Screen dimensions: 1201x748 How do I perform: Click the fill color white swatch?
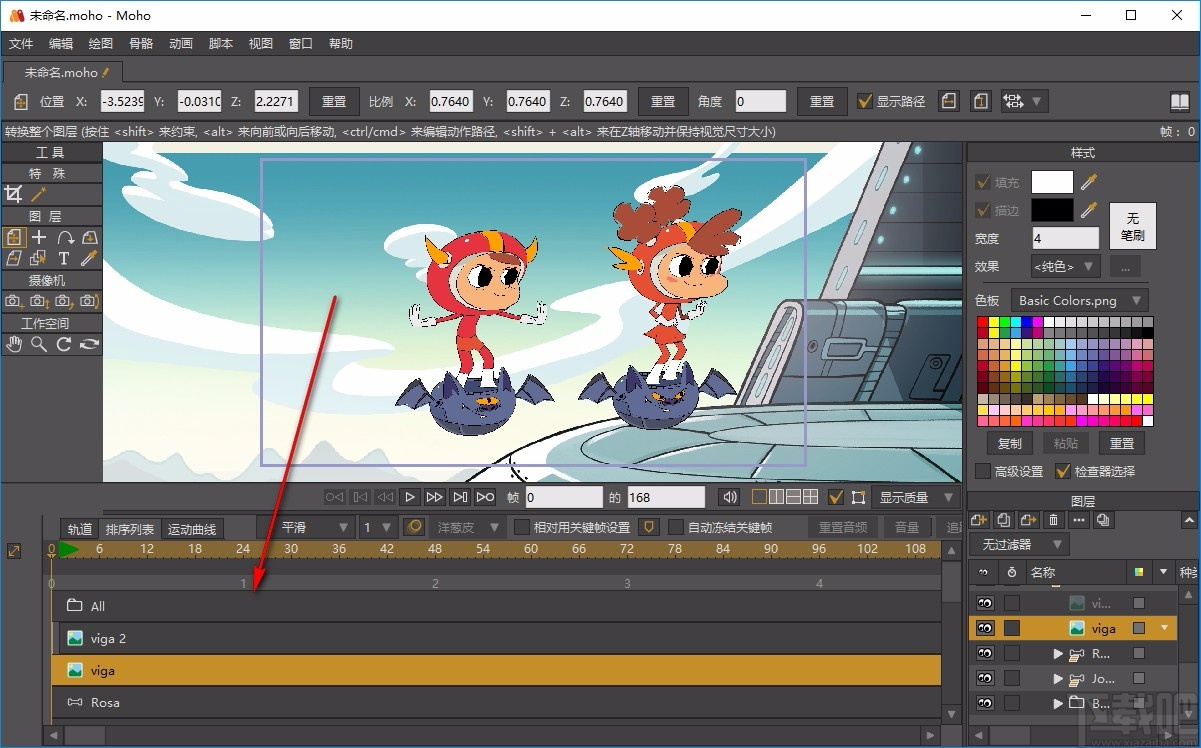1052,182
